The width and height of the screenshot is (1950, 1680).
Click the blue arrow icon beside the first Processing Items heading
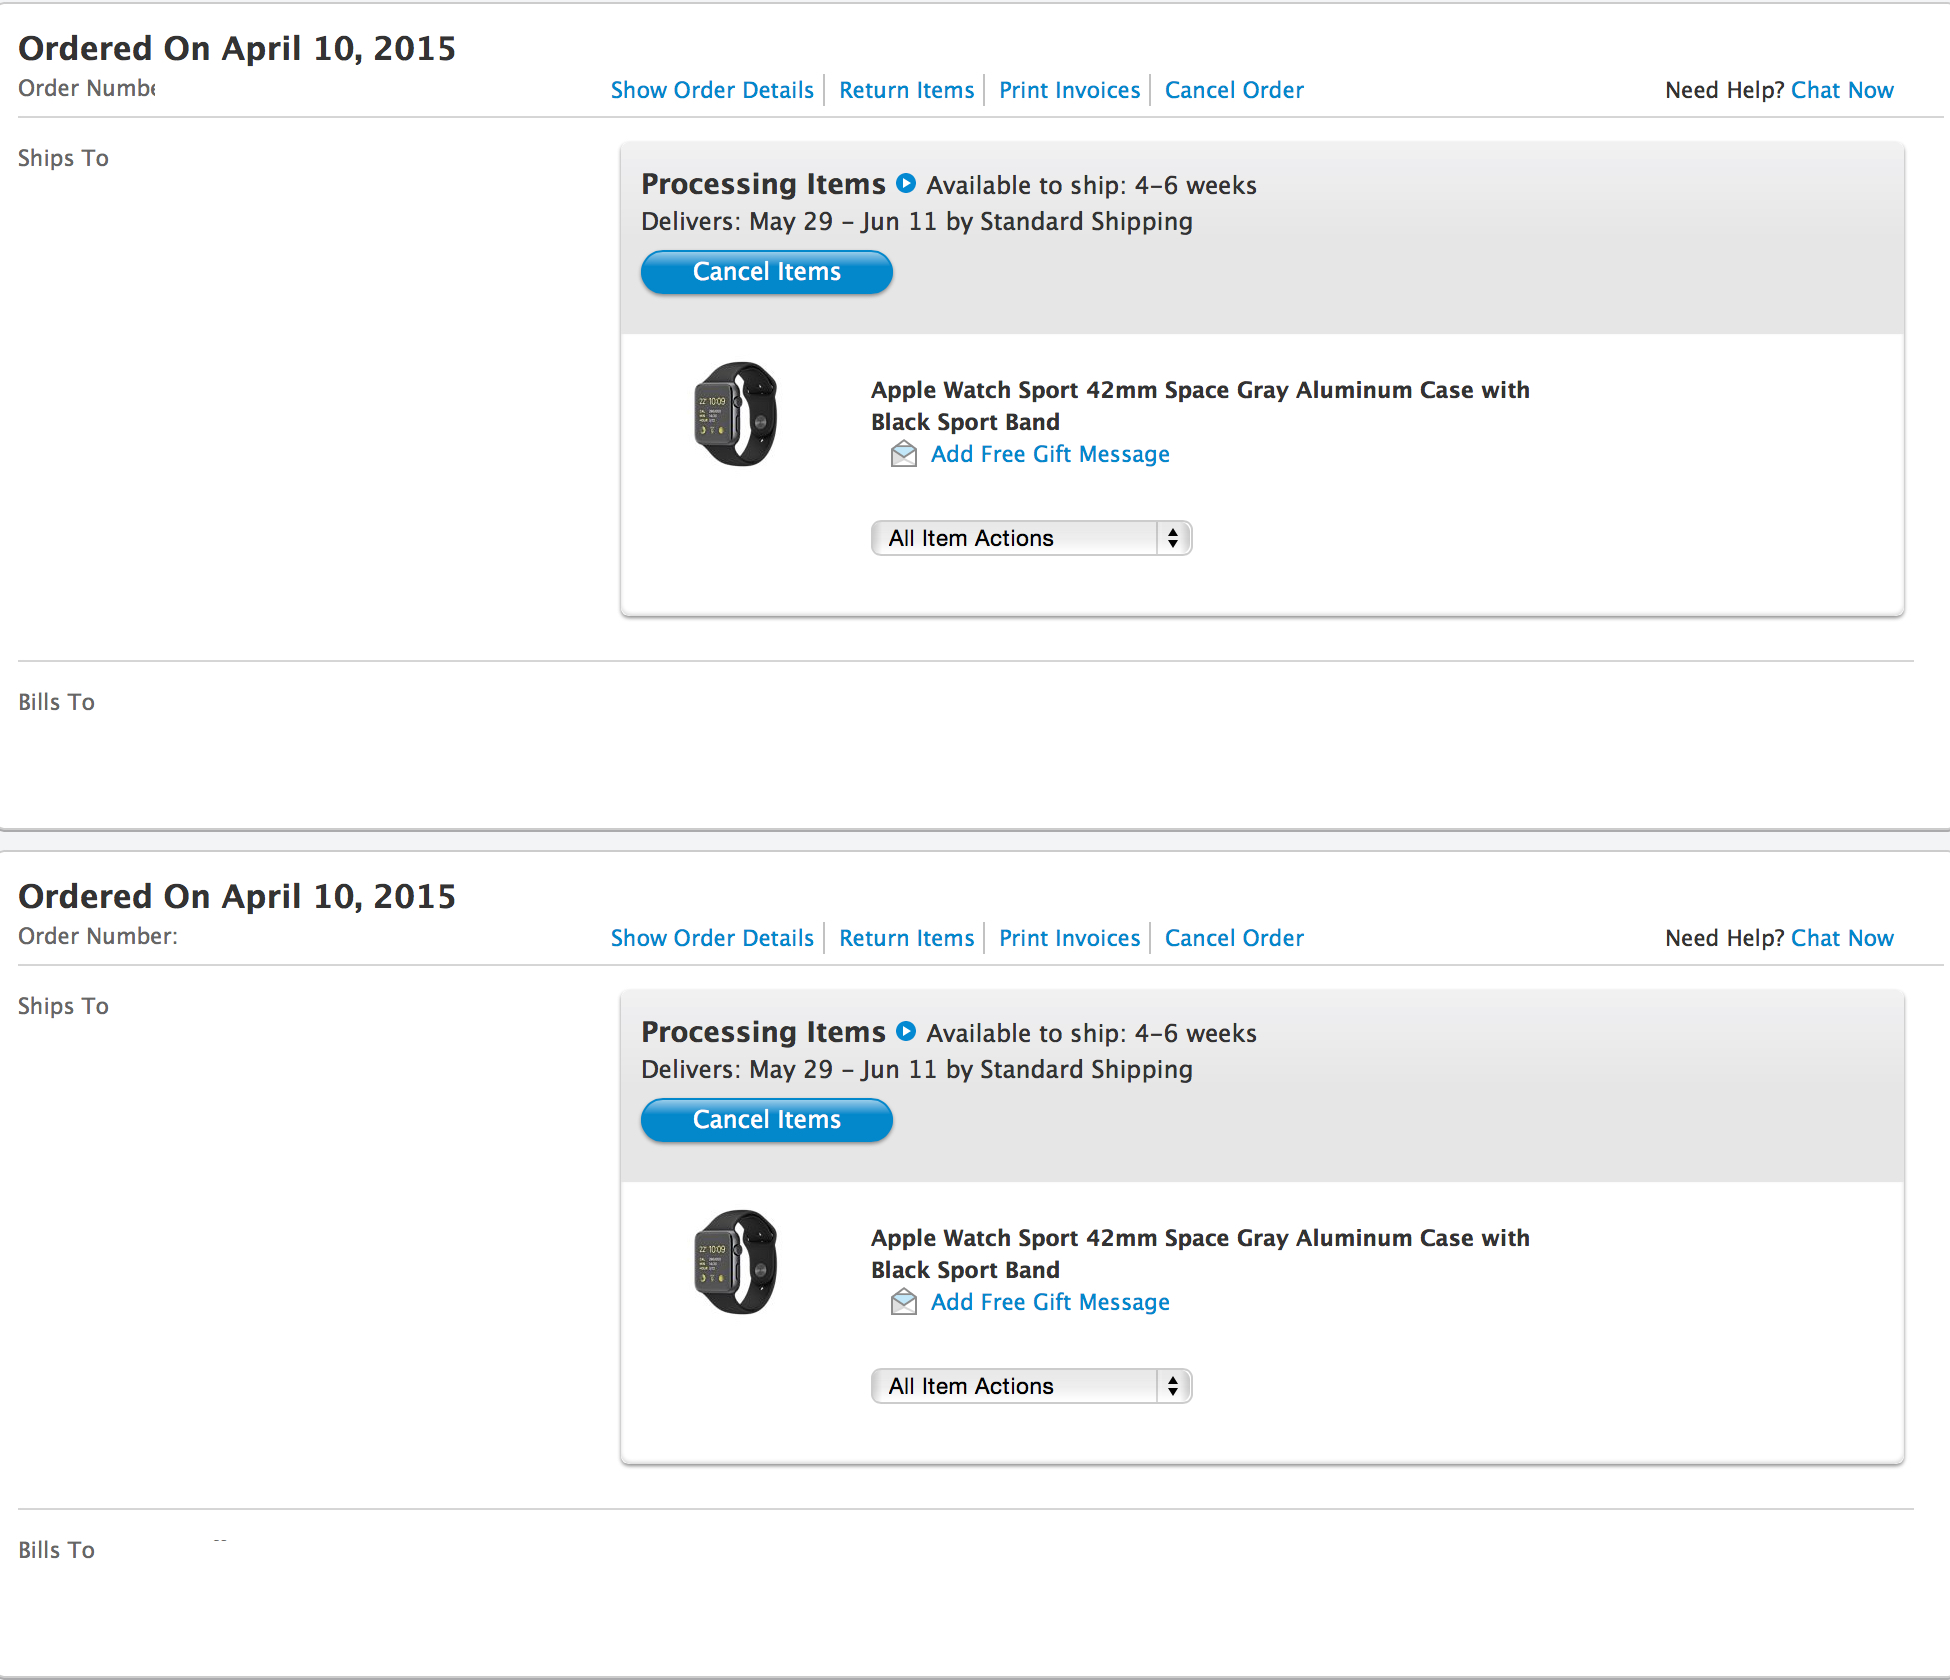(x=906, y=183)
